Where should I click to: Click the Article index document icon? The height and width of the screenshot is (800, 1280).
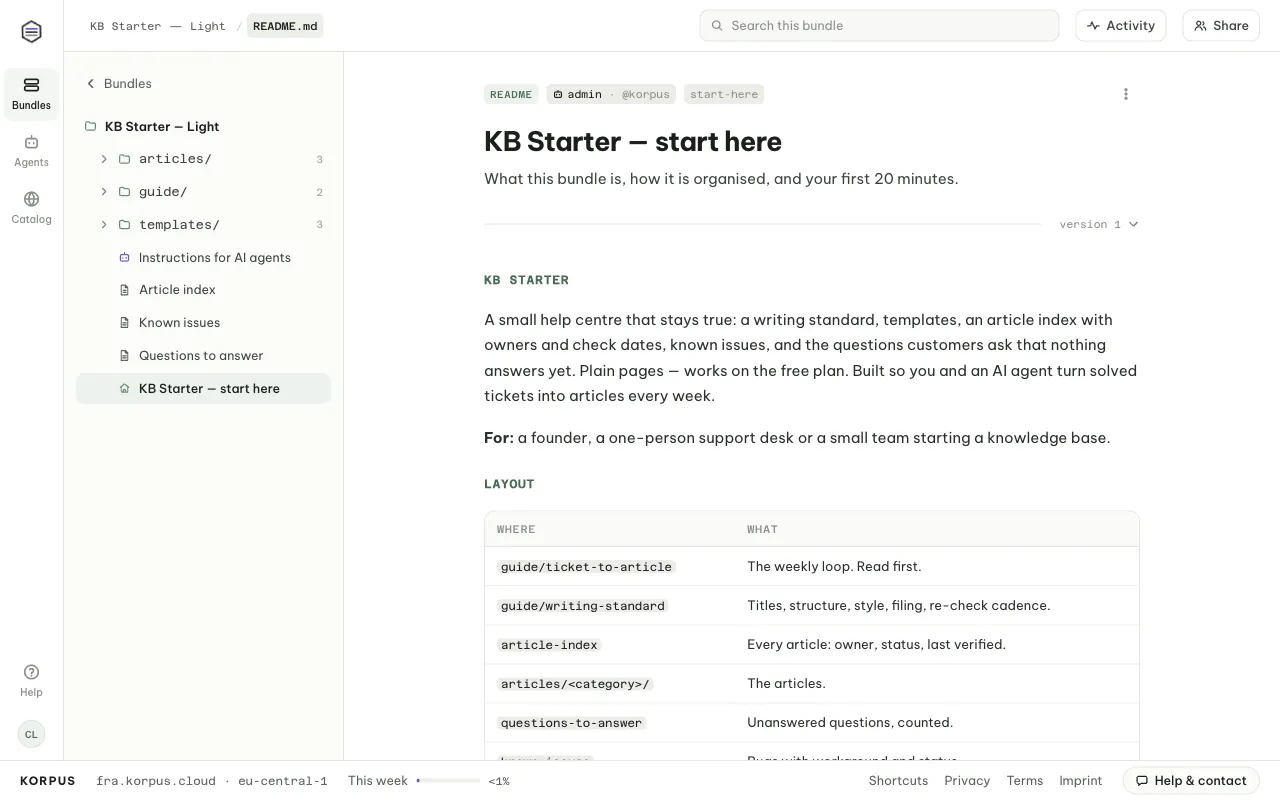coord(125,290)
